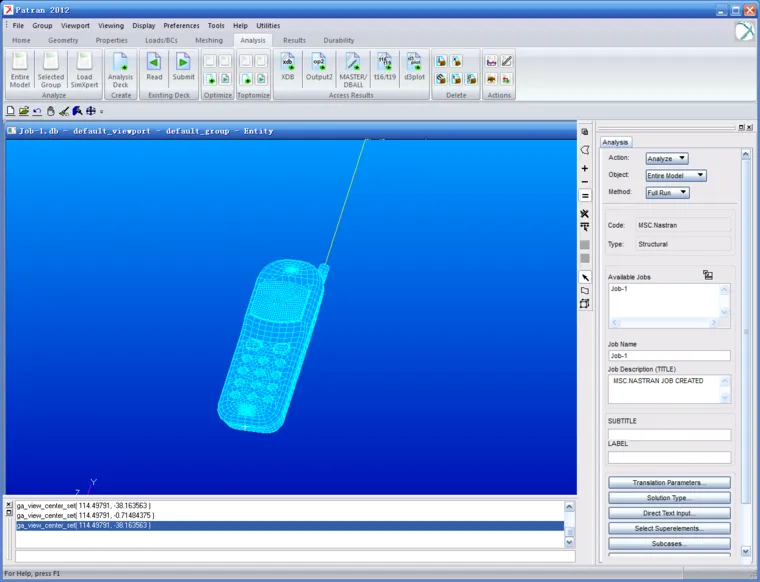This screenshot has width=760, height=582.
Task: Switch to the Durability ribbon tab
Action: tap(339, 40)
